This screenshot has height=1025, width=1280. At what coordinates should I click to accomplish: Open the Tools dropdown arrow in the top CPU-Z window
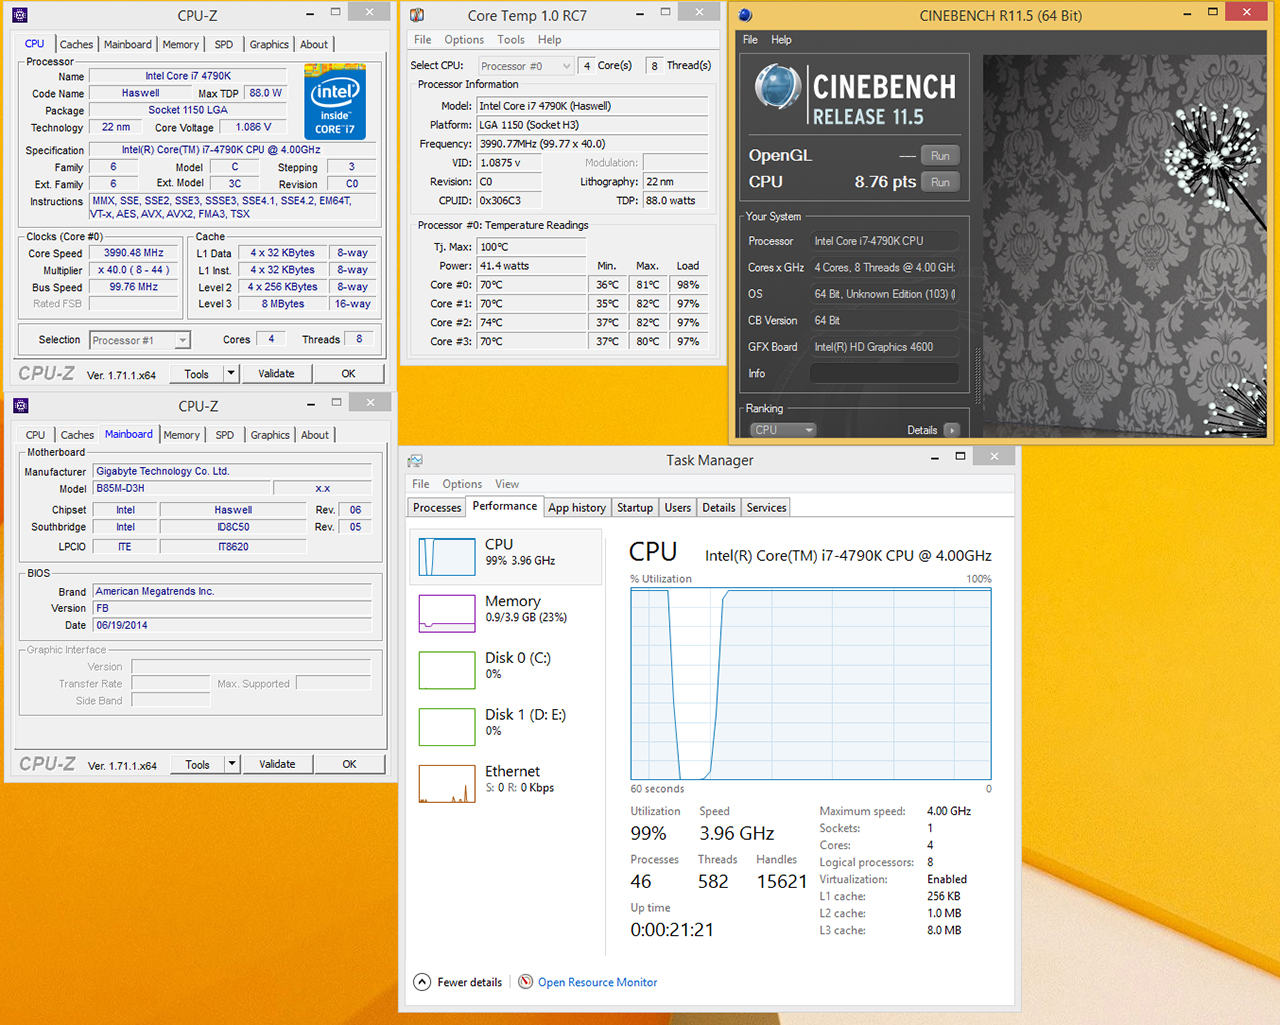[x=231, y=374]
